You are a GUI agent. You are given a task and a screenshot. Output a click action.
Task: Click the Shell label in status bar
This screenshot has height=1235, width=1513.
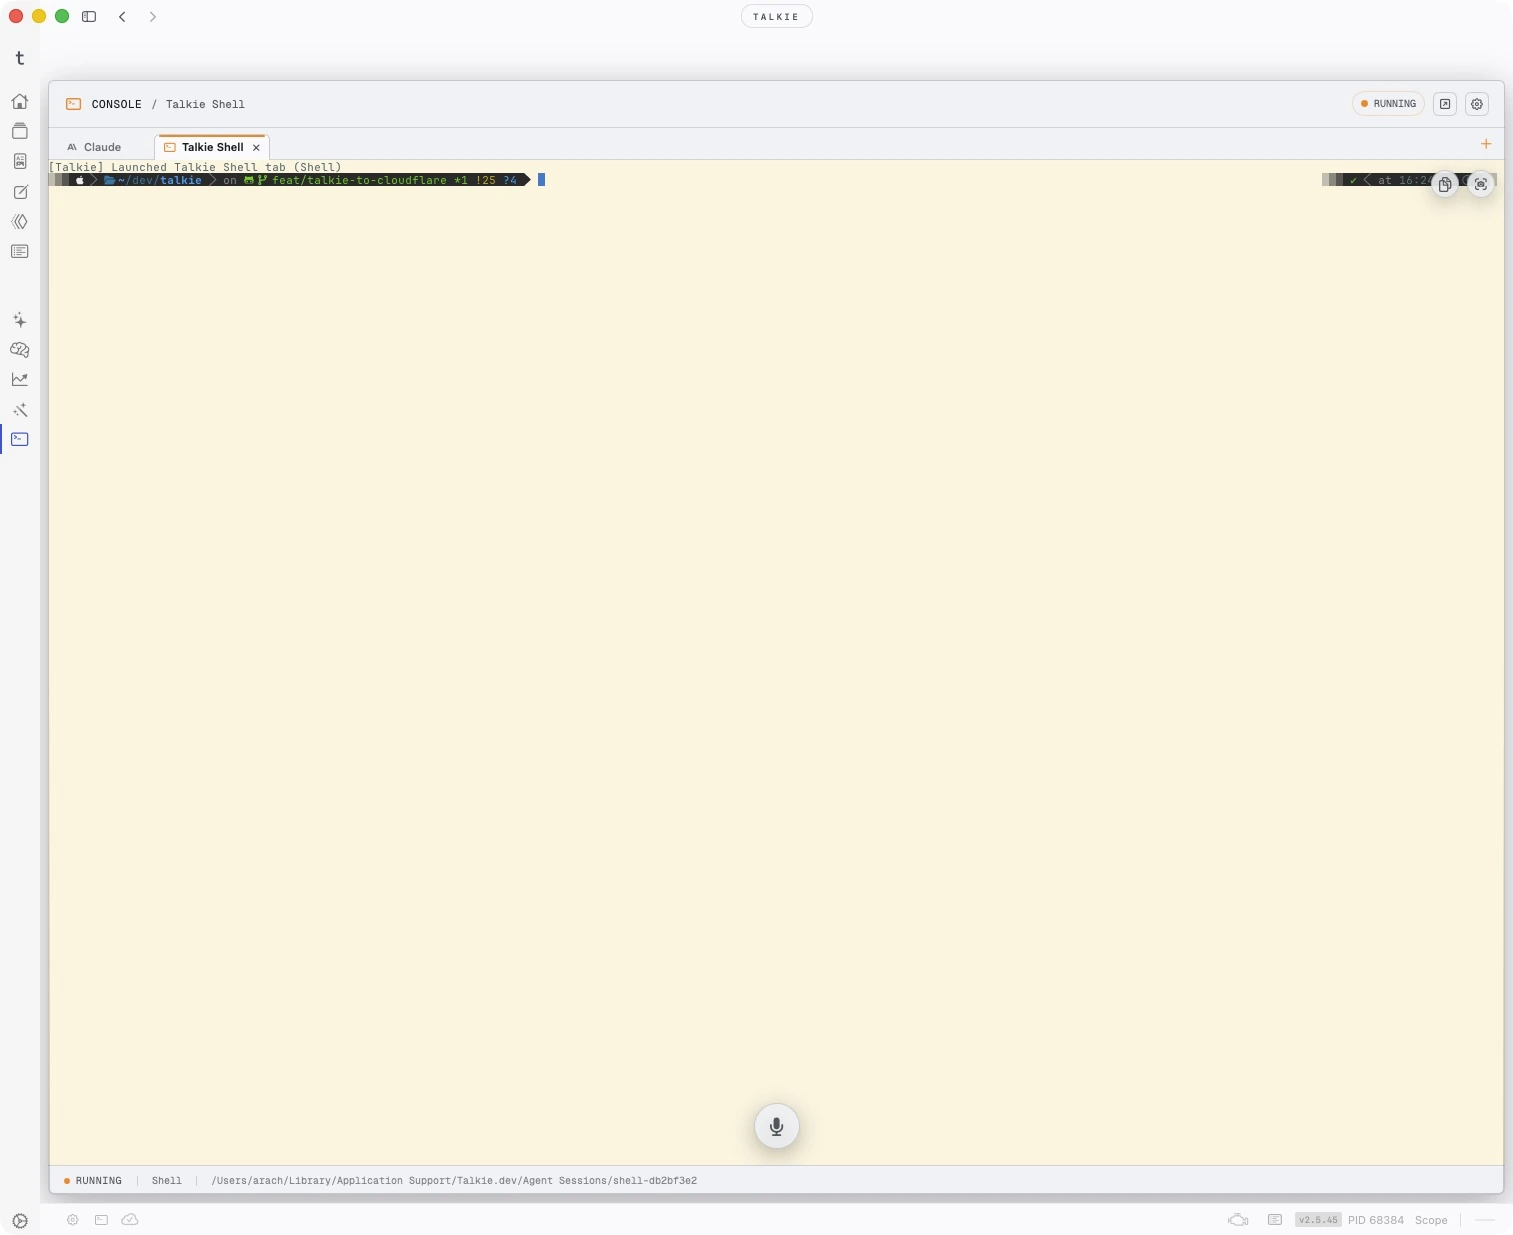[167, 1181]
